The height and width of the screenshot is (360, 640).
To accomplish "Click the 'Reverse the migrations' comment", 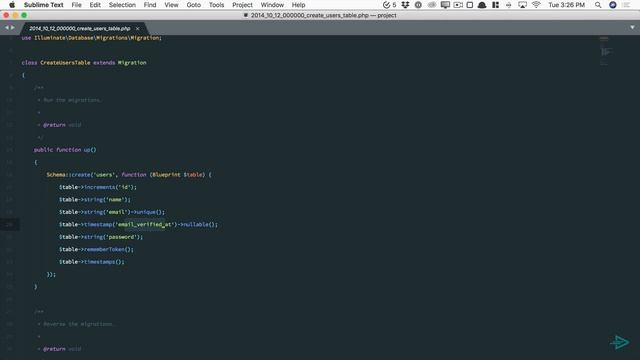I will 78,324.
